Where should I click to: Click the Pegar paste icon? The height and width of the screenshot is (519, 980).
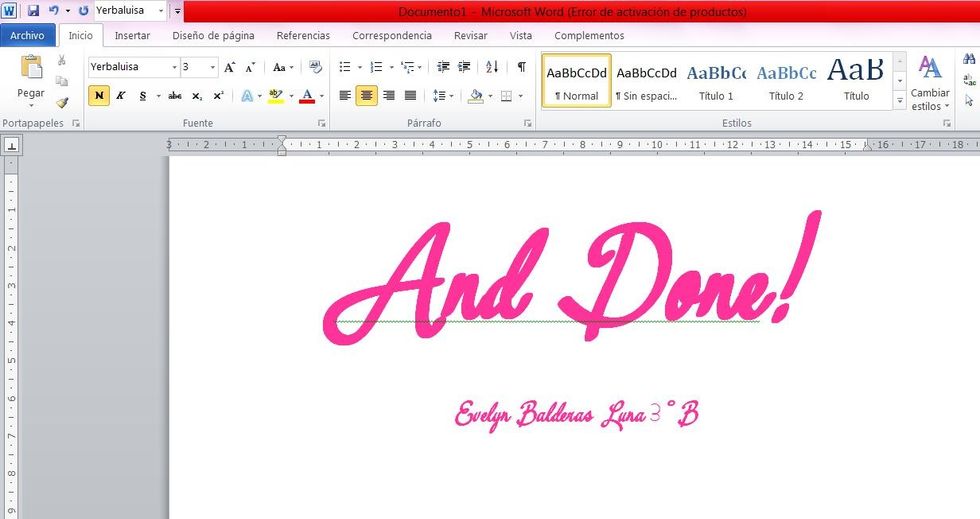31,66
